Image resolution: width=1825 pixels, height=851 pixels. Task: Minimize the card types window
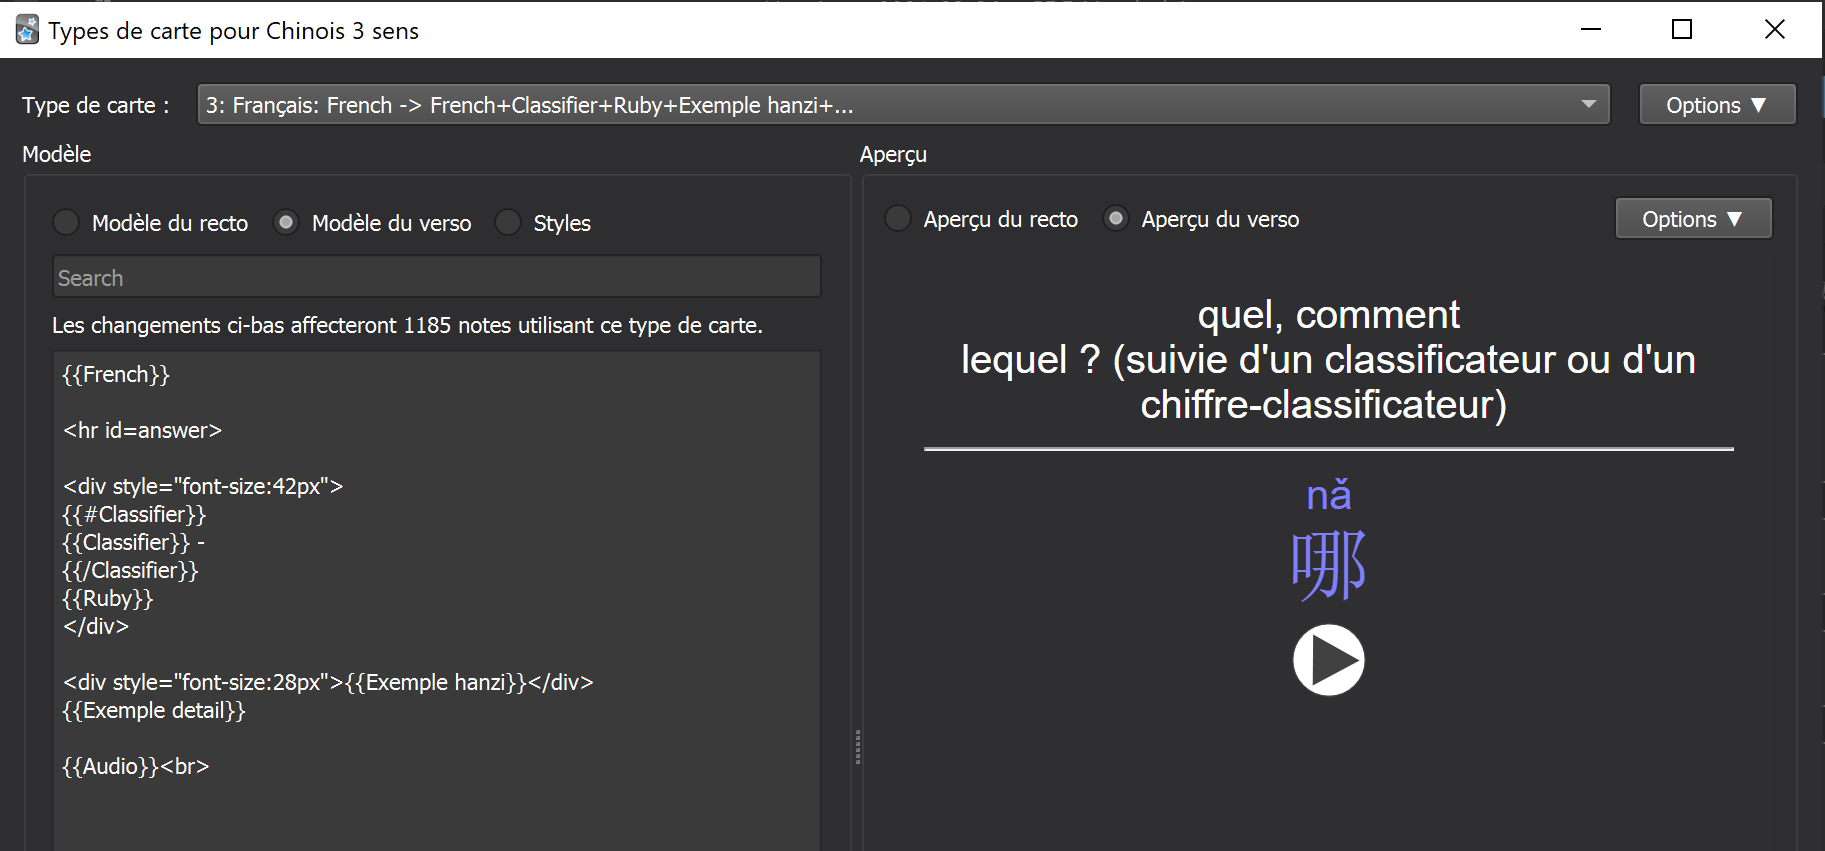point(1591,30)
